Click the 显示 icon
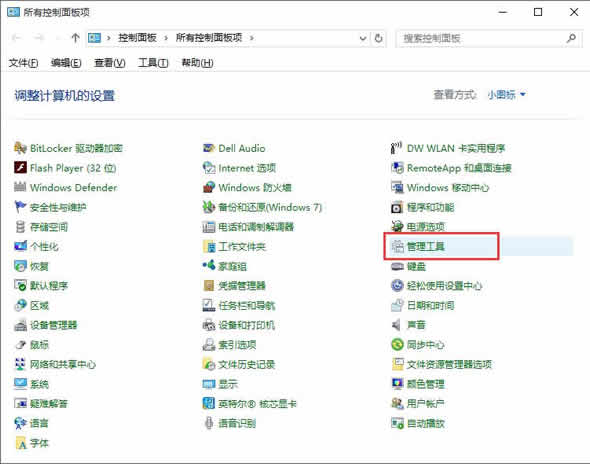The height and width of the screenshot is (464, 590). 209,384
